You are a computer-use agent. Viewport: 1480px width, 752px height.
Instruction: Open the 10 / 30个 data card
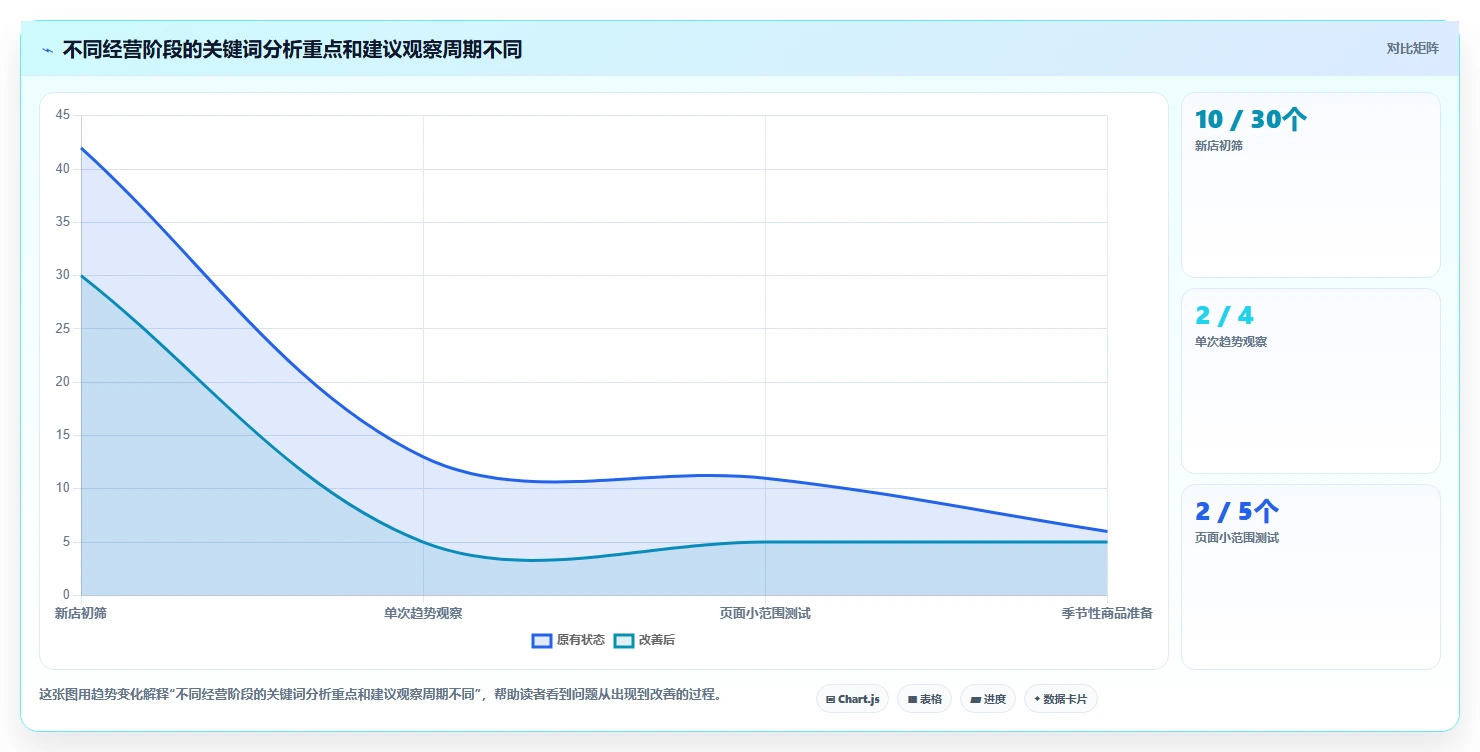click(x=1310, y=185)
